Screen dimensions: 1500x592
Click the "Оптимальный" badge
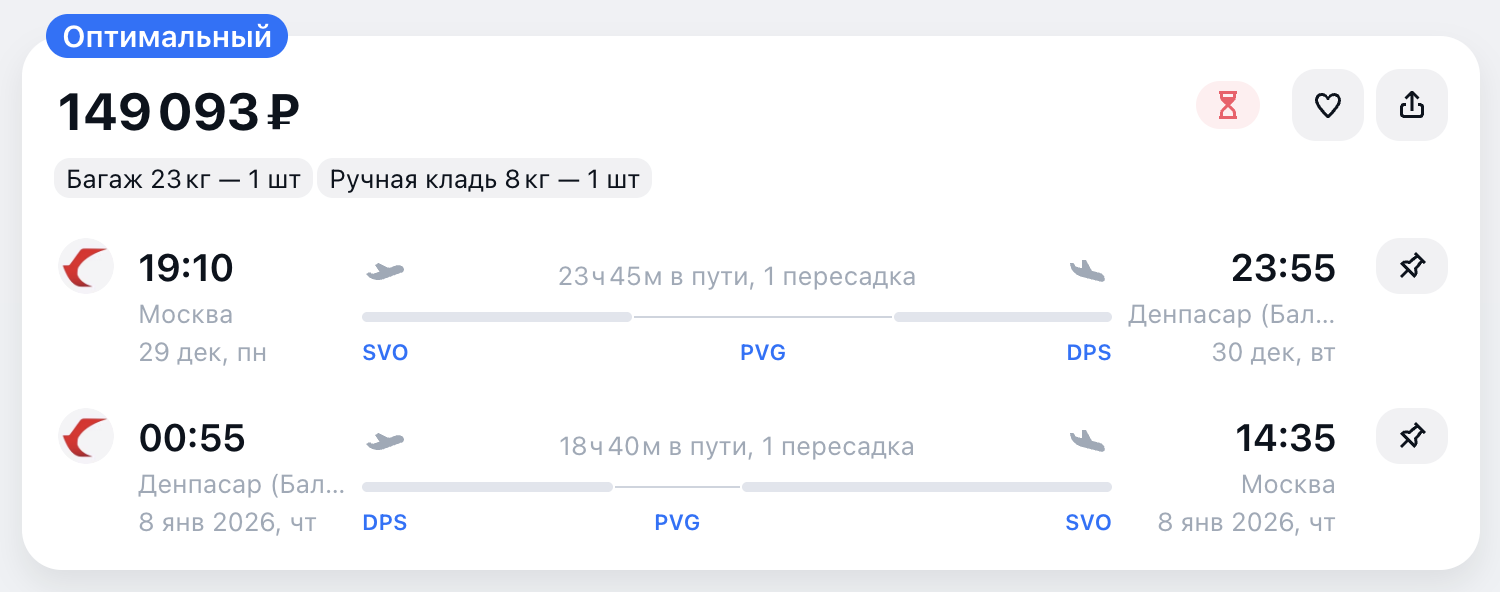tap(167, 37)
